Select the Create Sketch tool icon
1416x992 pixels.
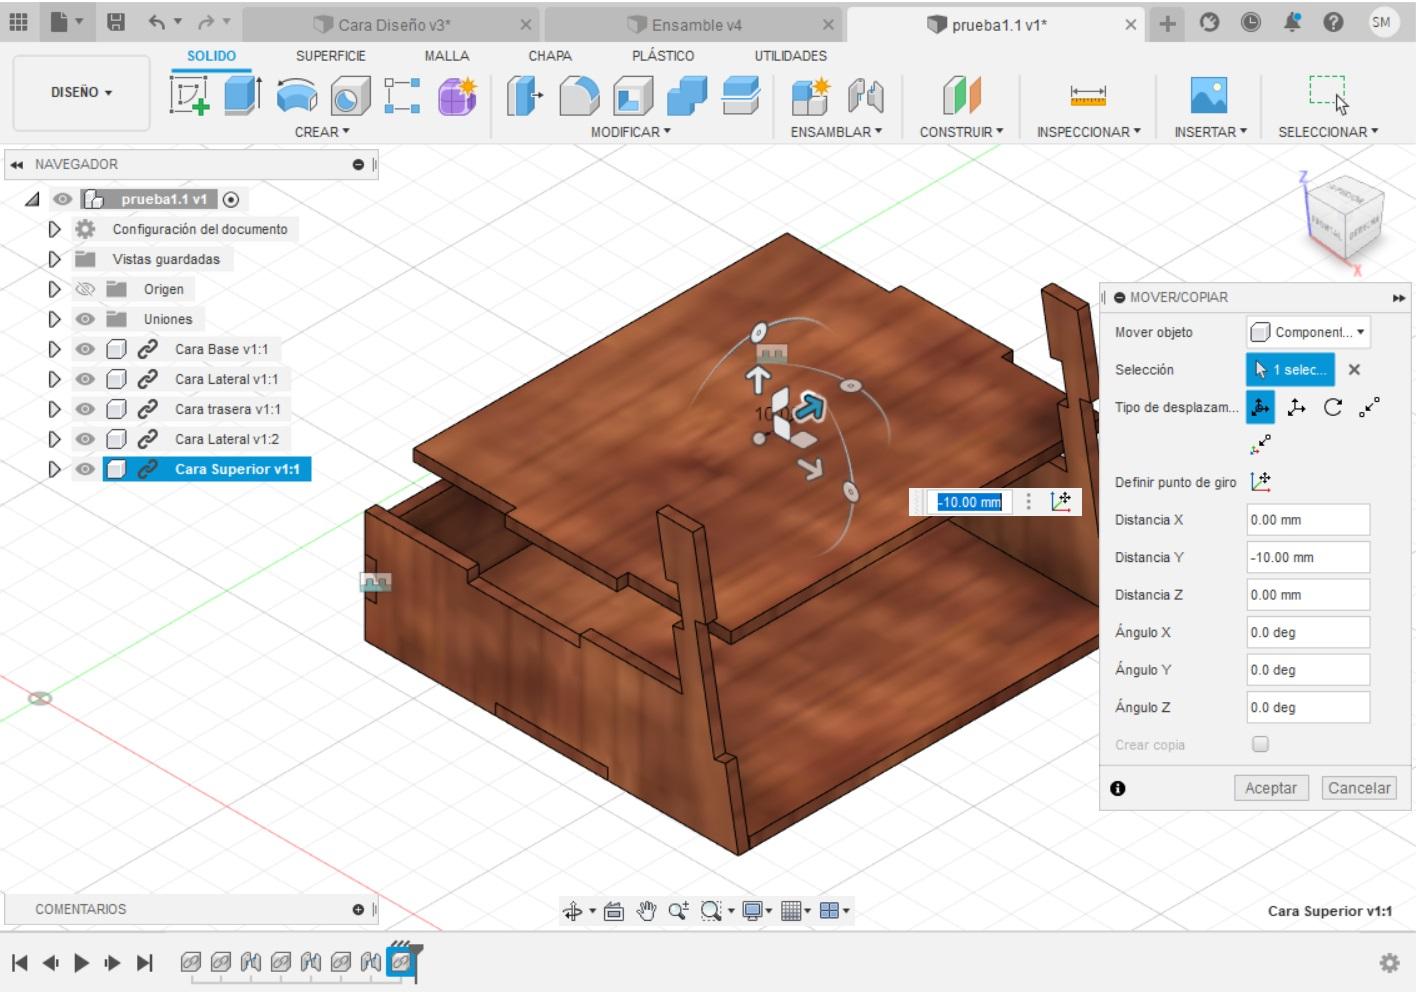189,96
